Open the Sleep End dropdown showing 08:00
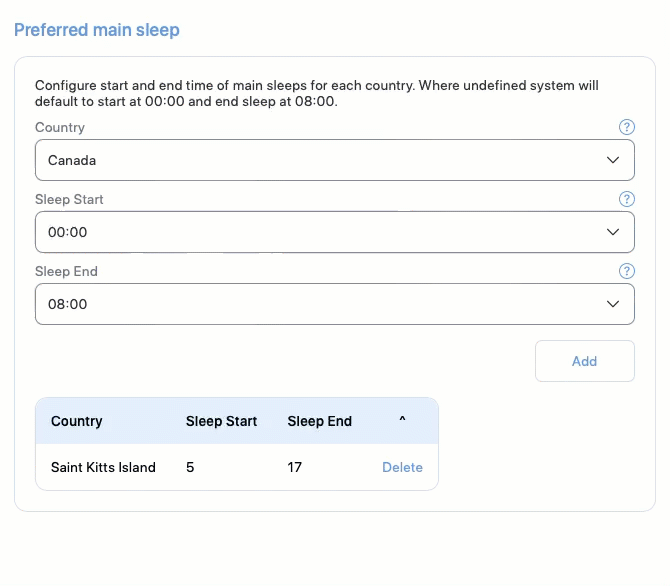Screen dimensions: 670x586 point(335,304)
